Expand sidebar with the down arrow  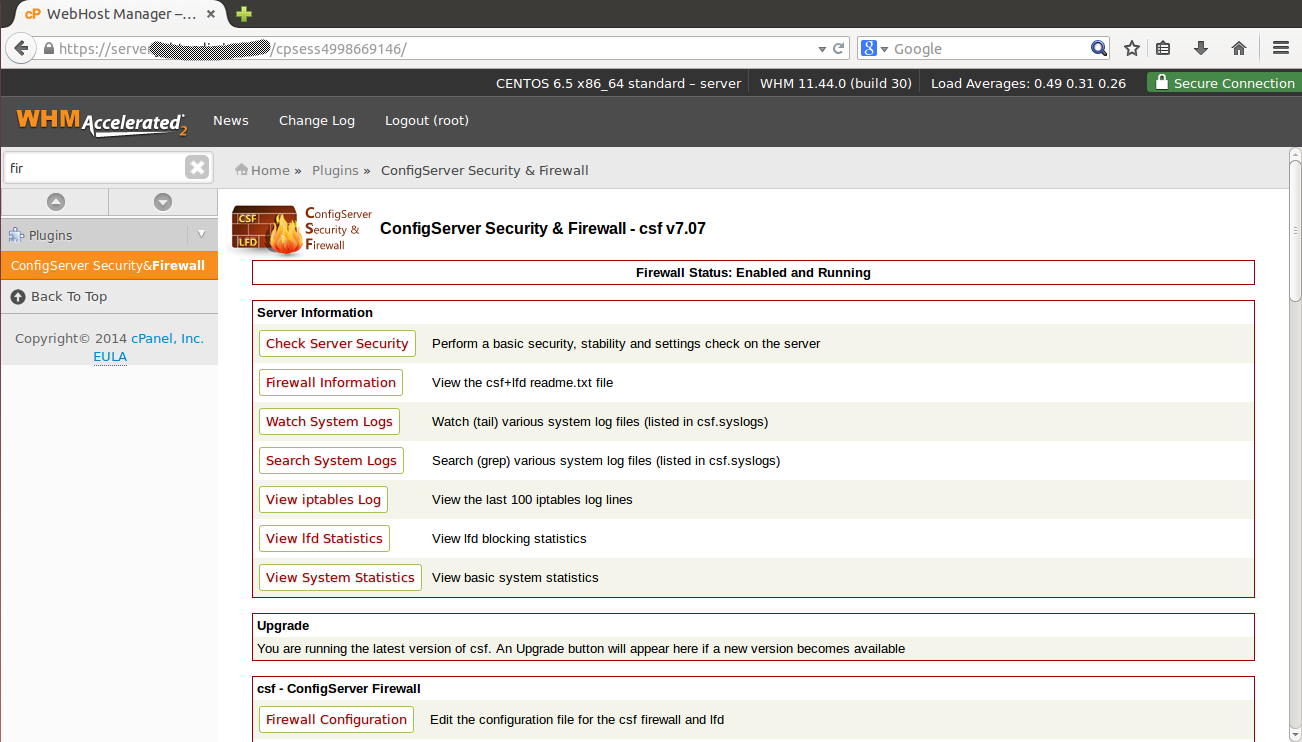pyautogui.click(x=163, y=202)
